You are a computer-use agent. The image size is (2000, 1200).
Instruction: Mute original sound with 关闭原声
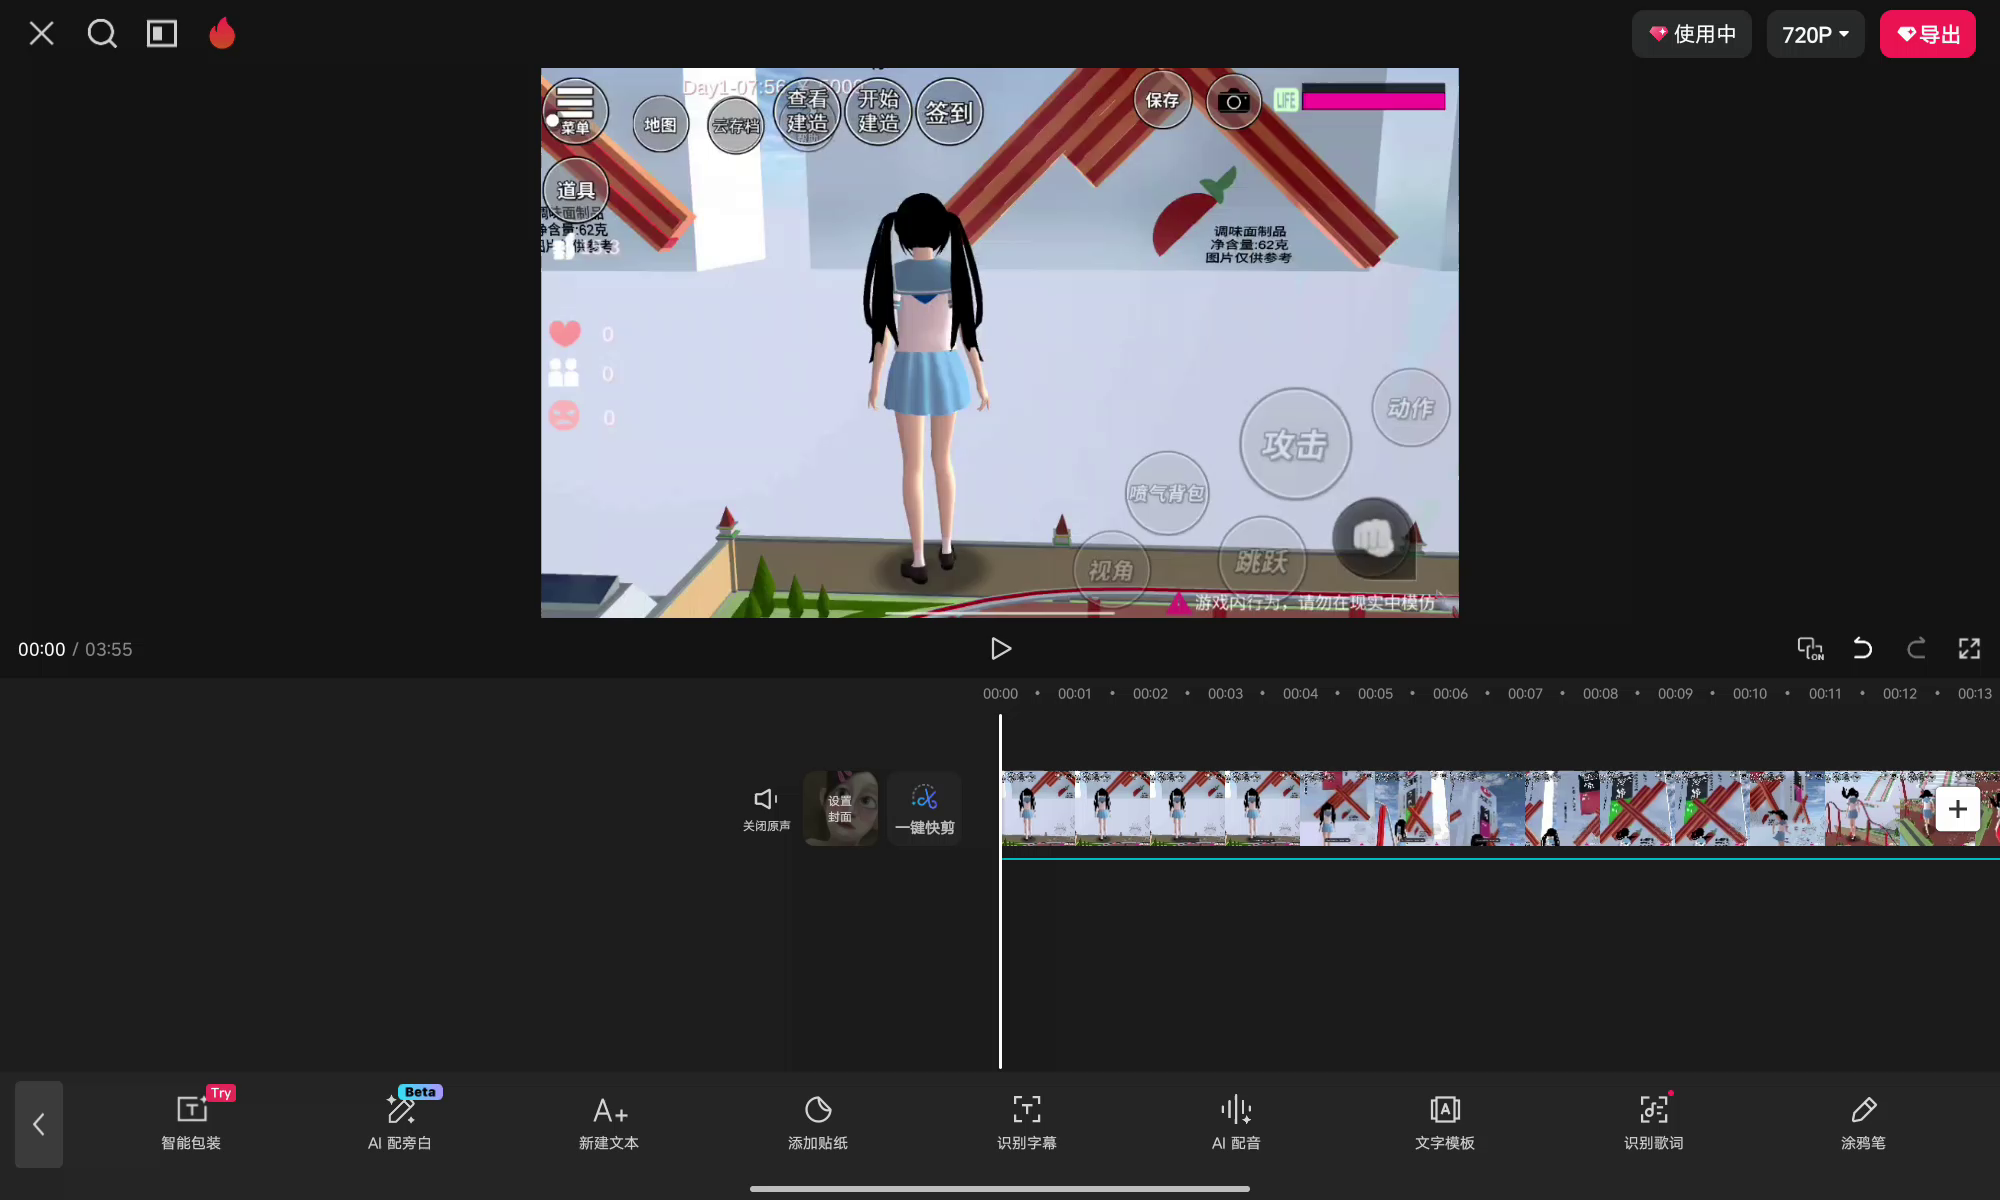coord(766,808)
